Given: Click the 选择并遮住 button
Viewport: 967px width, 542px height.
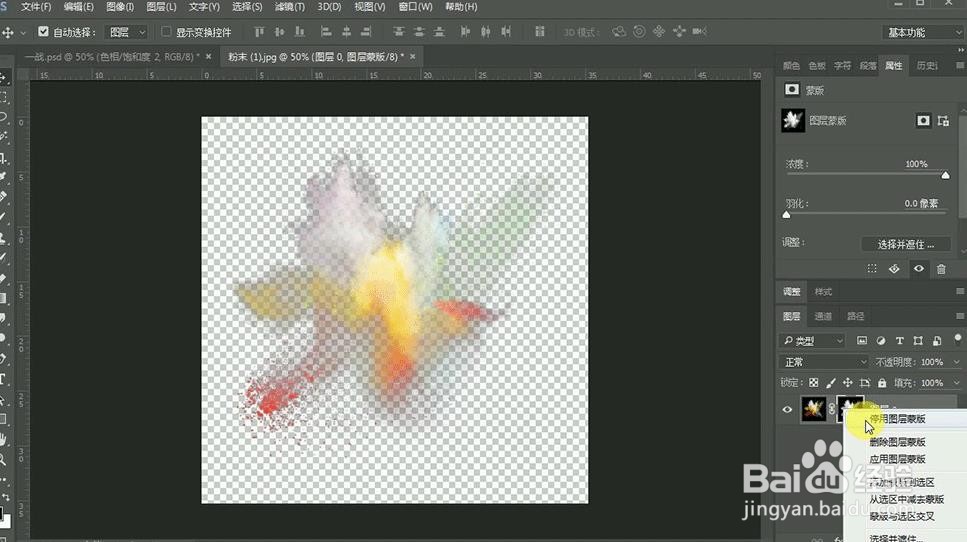Looking at the screenshot, I should tap(905, 244).
